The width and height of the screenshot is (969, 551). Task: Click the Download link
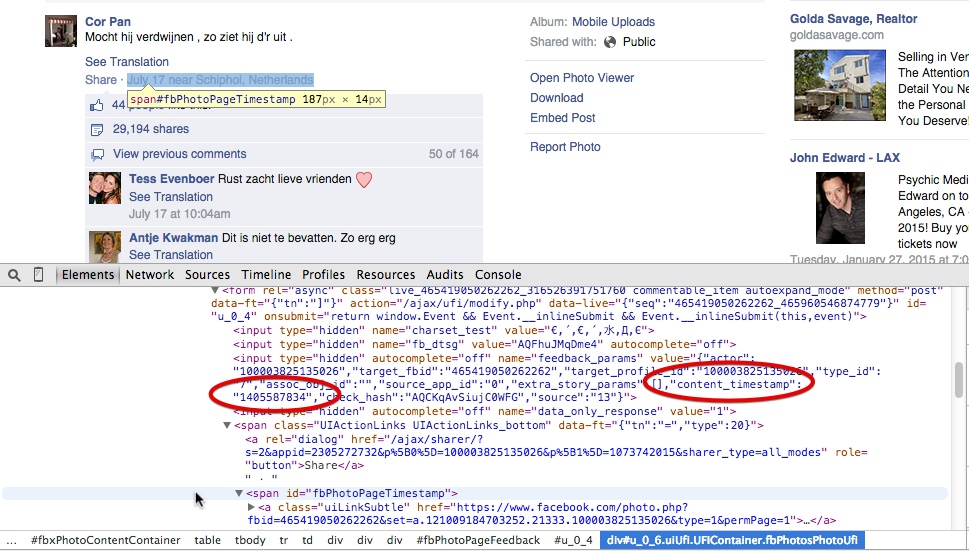coord(557,98)
